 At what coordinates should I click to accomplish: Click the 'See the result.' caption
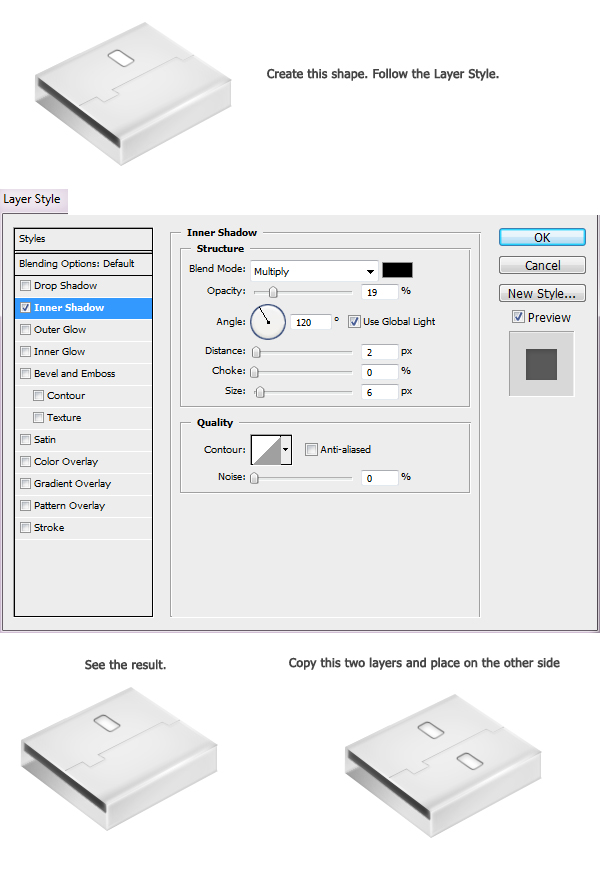point(125,665)
